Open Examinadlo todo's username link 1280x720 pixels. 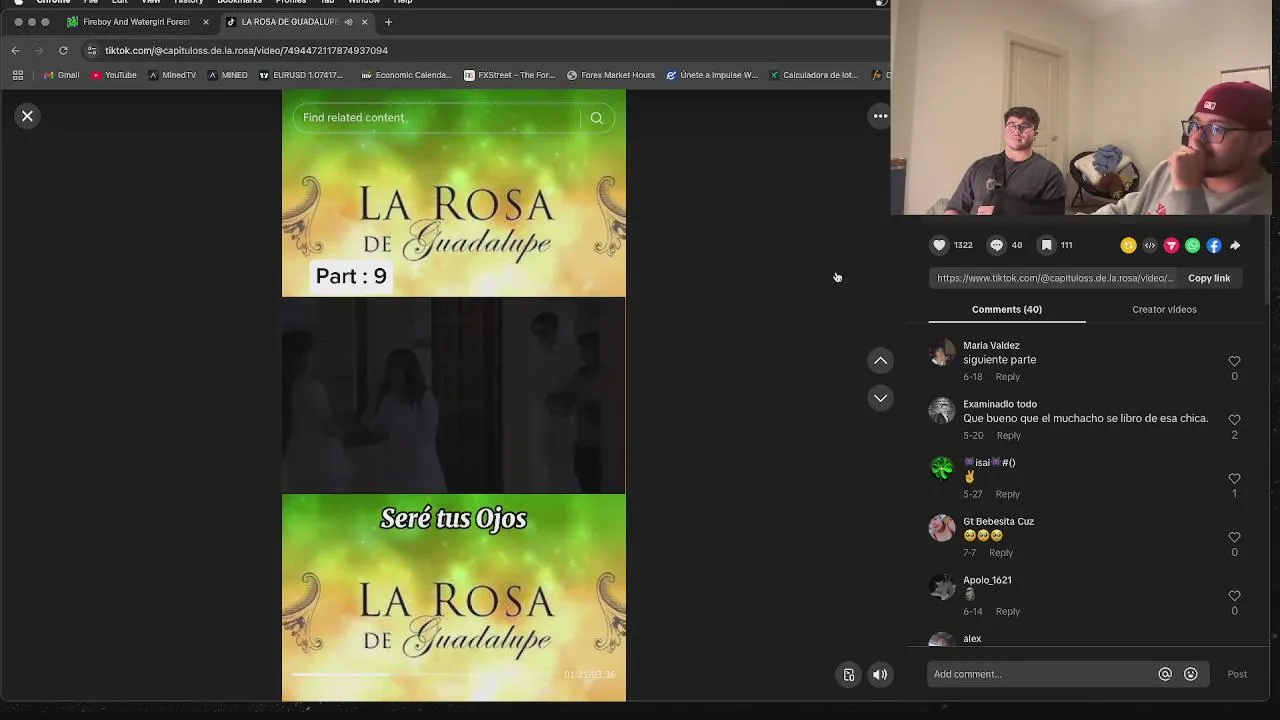click(1000, 404)
